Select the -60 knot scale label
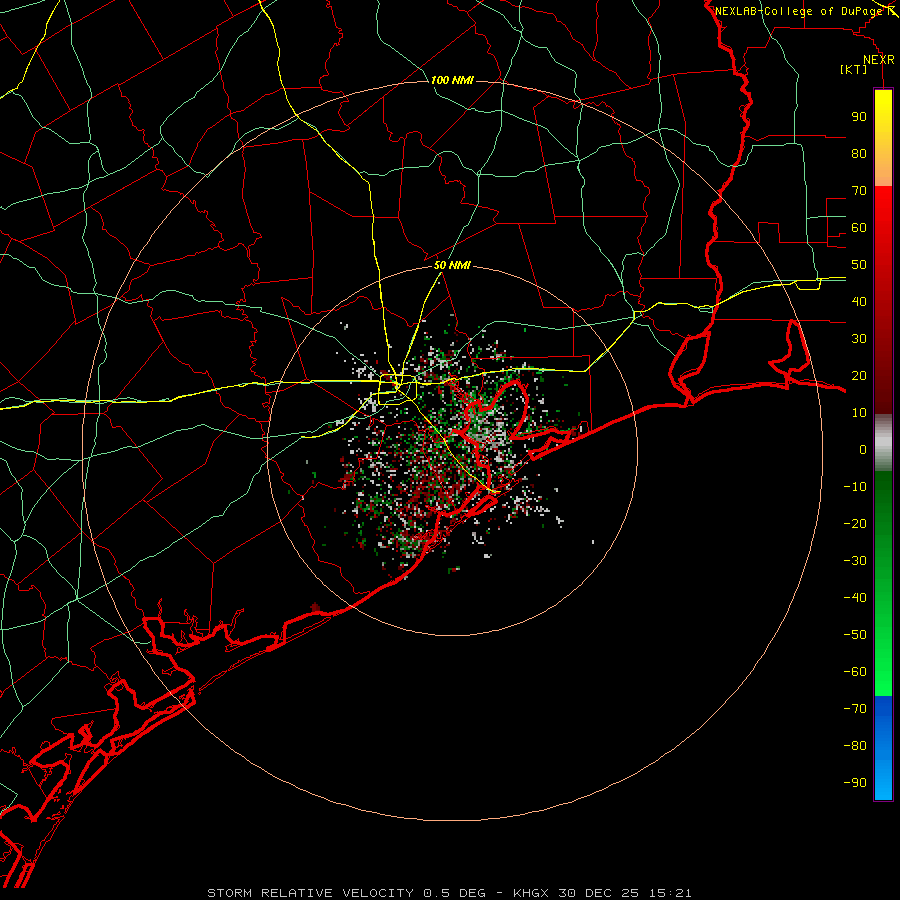This screenshot has width=900, height=900. (855, 672)
